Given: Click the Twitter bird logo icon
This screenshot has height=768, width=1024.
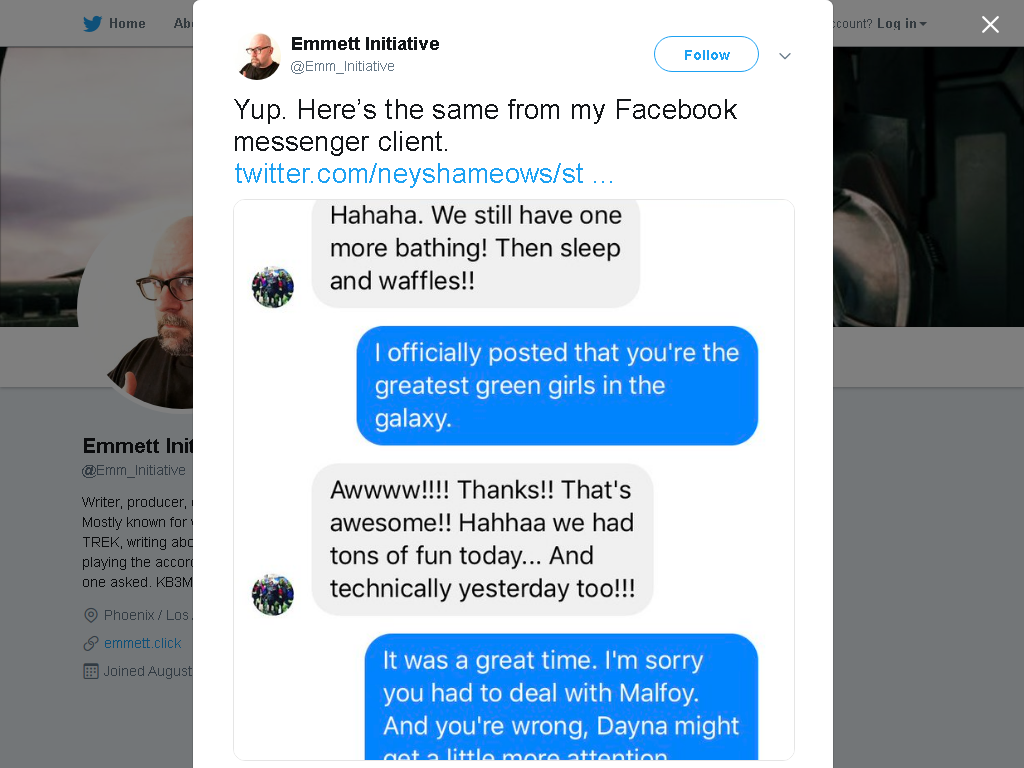Looking at the screenshot, I should (92, 24).
